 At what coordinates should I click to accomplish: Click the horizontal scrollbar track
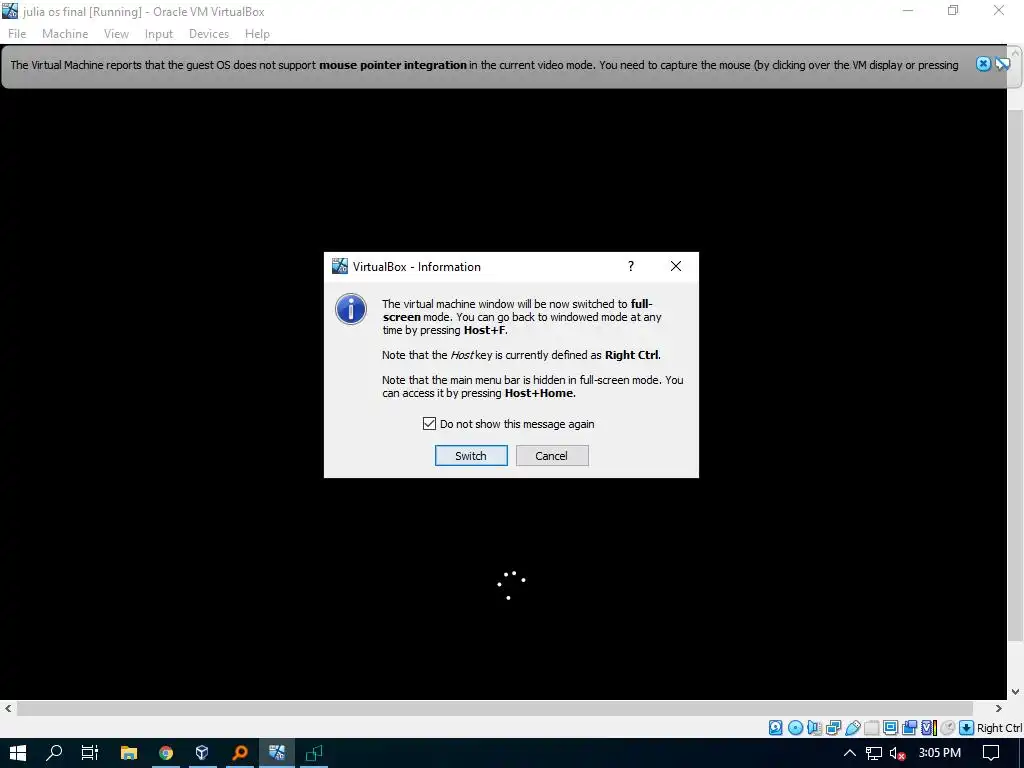494,709
